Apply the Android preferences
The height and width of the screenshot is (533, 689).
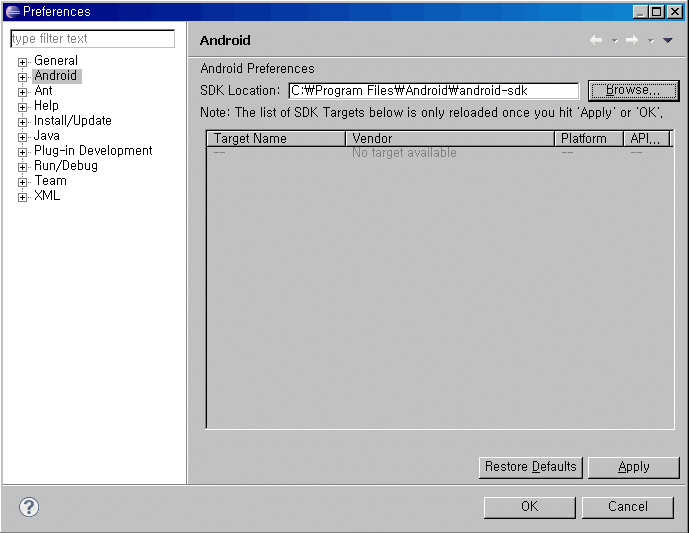(634, 467)
